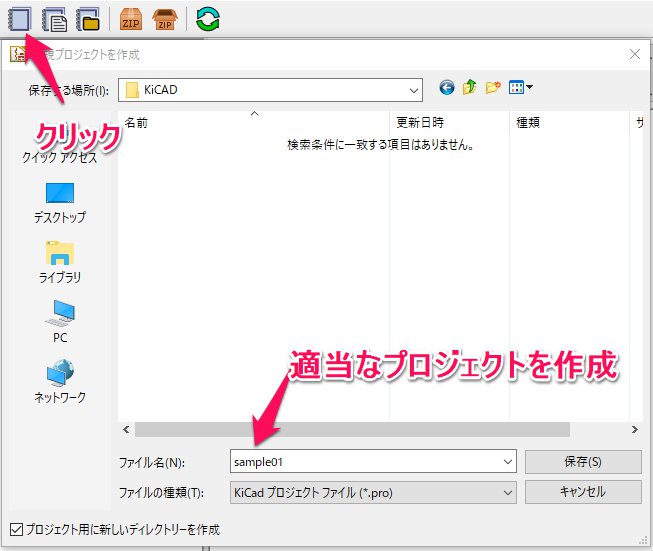Click the new project from template icon
The width and height of the screenshot is (653, 551).
pos(54,18)
